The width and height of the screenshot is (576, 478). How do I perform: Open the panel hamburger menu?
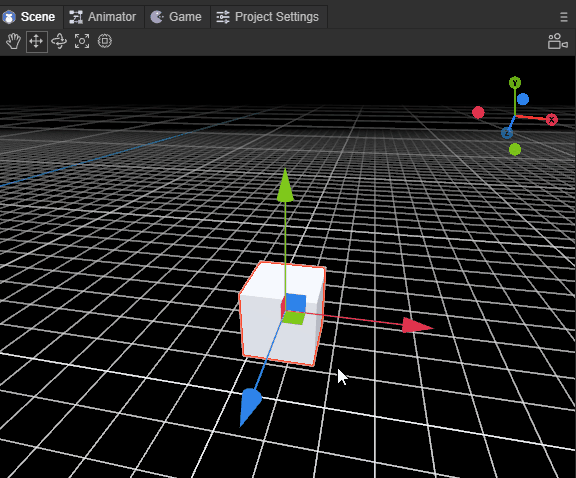pyautogui.click(x=564, y=17)
